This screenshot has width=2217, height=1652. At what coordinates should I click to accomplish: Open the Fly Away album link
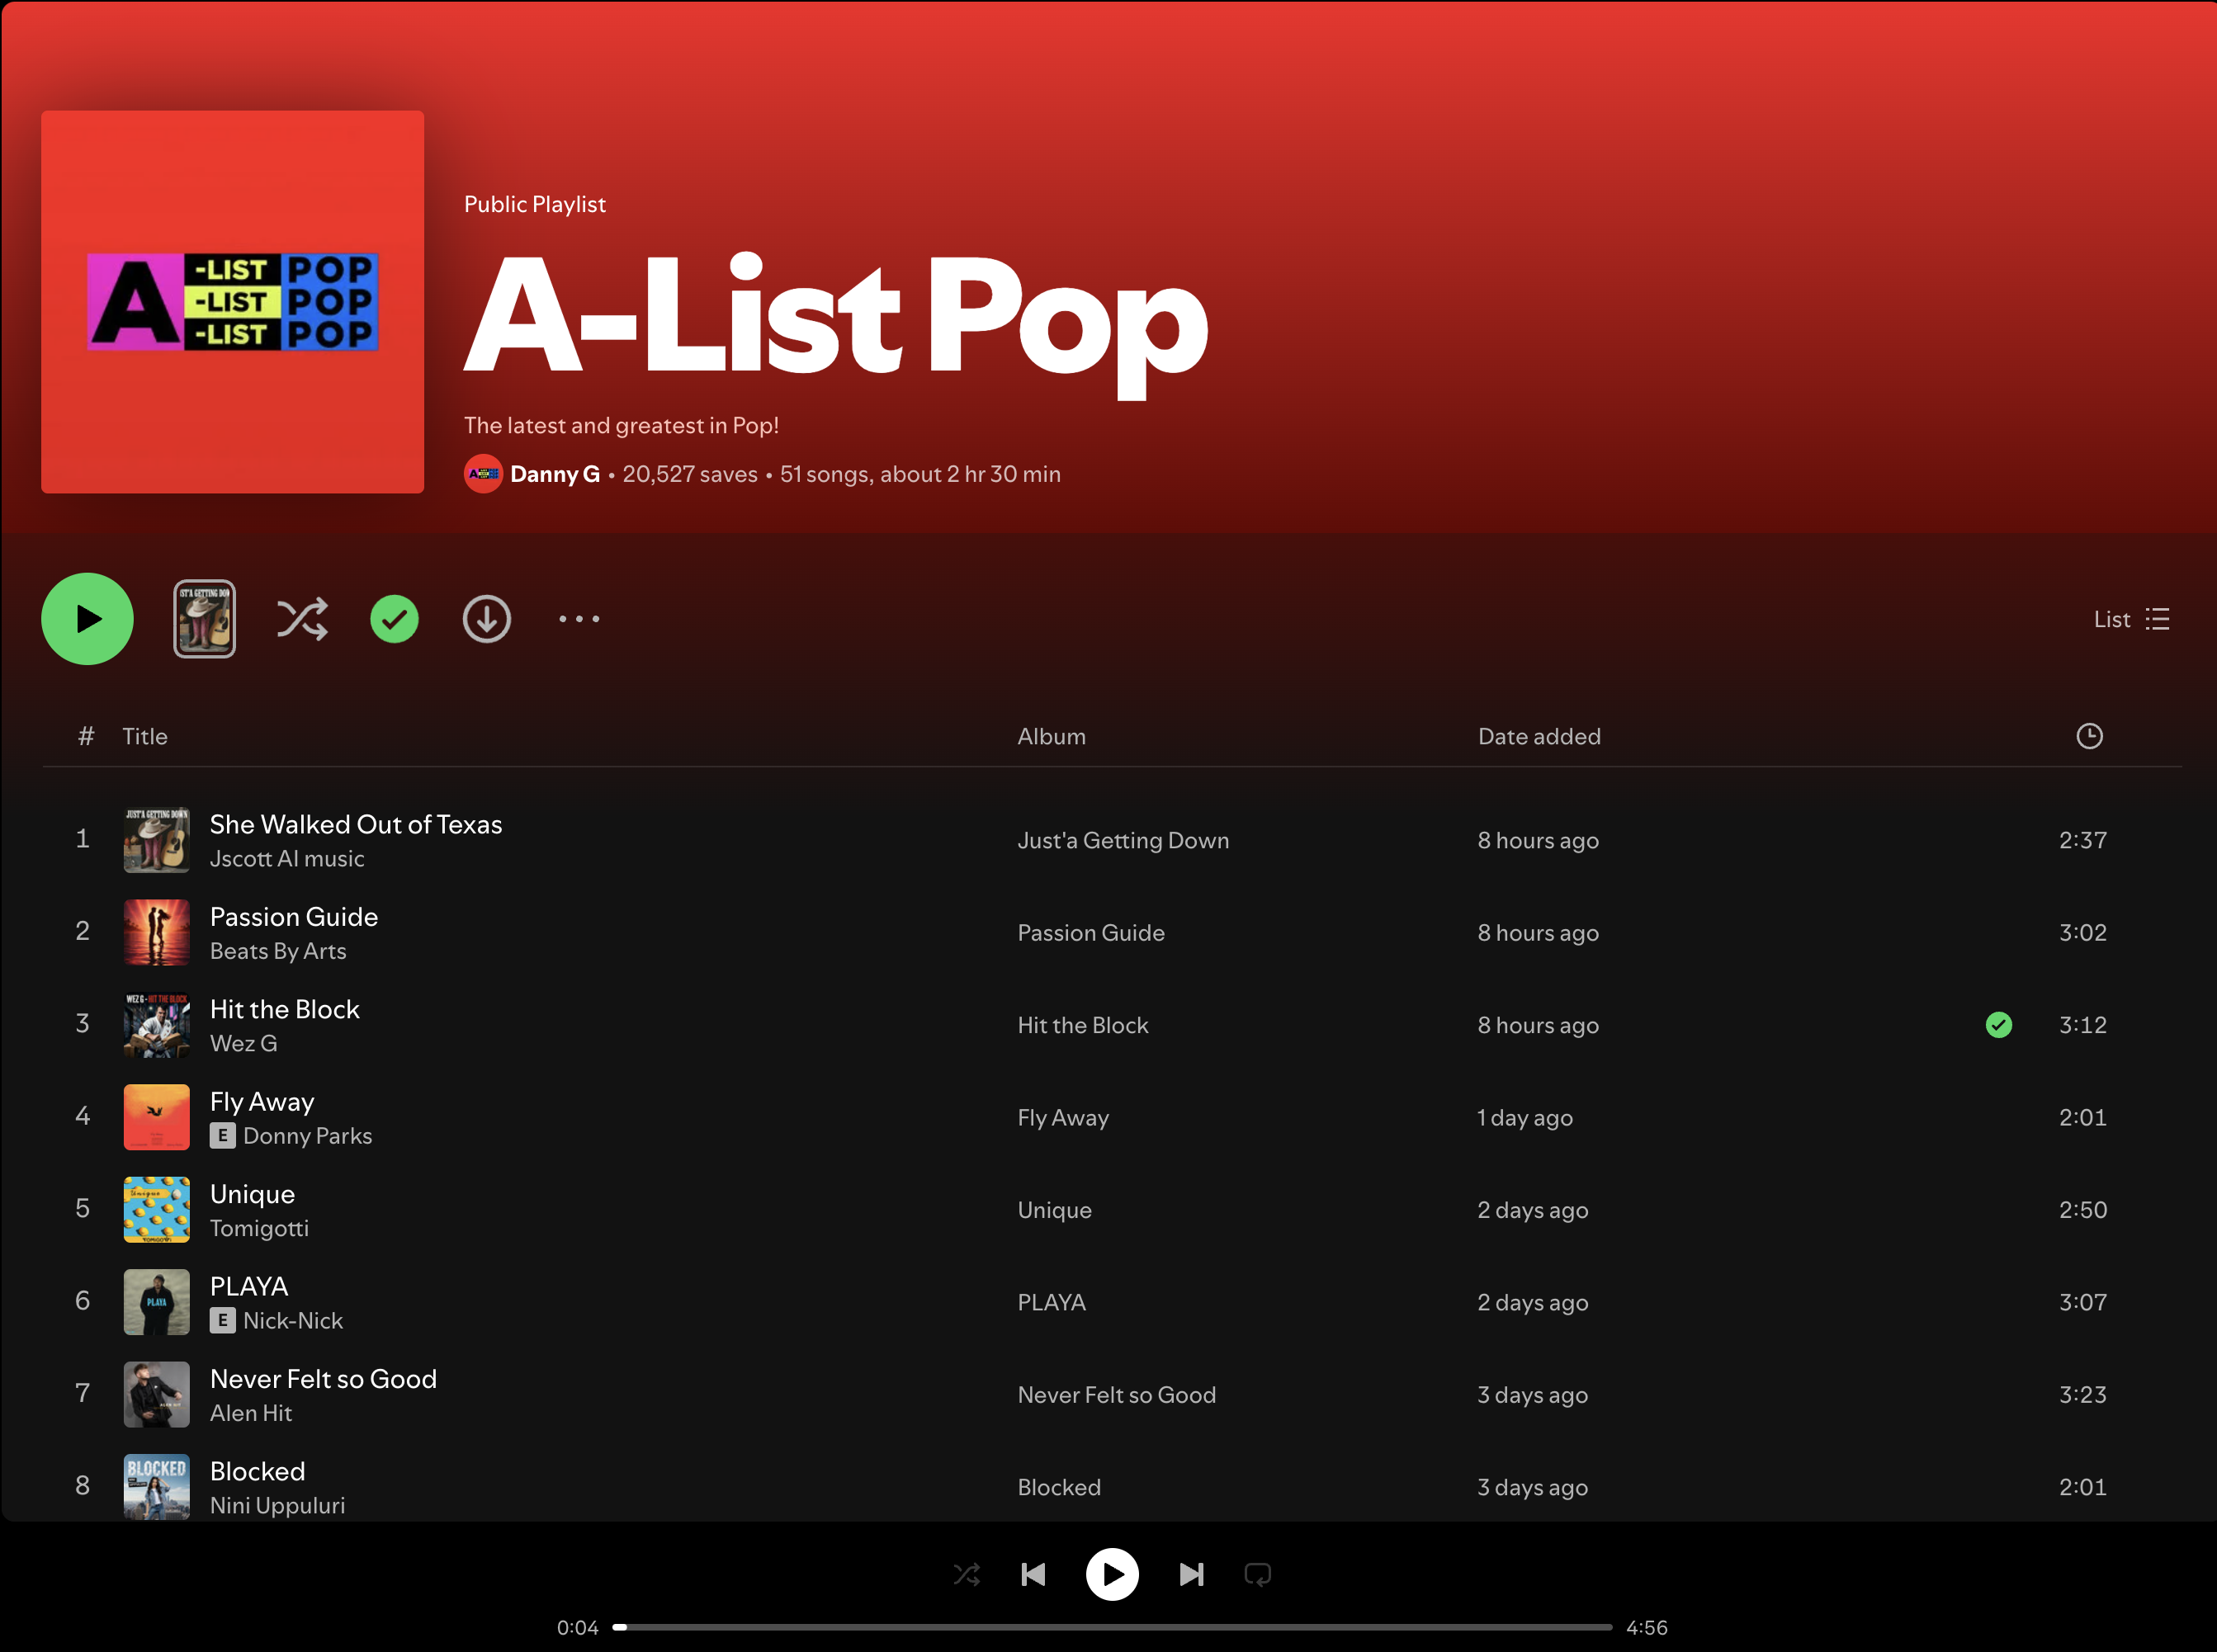click(1063, 1118)
